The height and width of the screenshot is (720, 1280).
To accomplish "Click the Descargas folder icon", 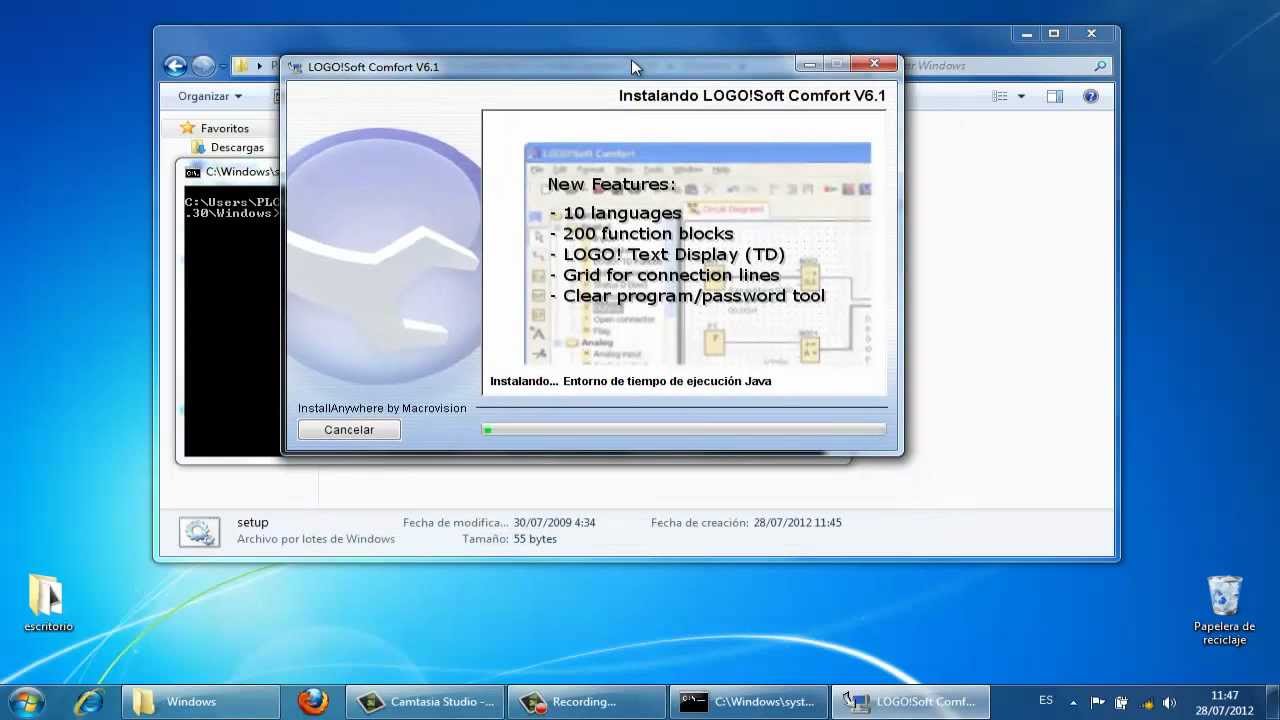I will pyautogui.click(x=198, y=147).
